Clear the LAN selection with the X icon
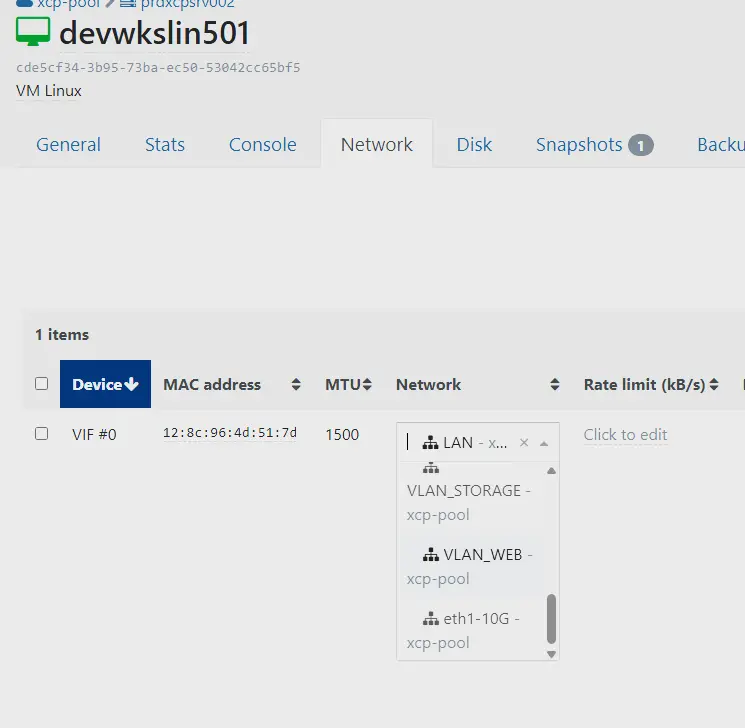The width and height of the screenshot is (745, 728). [x=524, y=443]
